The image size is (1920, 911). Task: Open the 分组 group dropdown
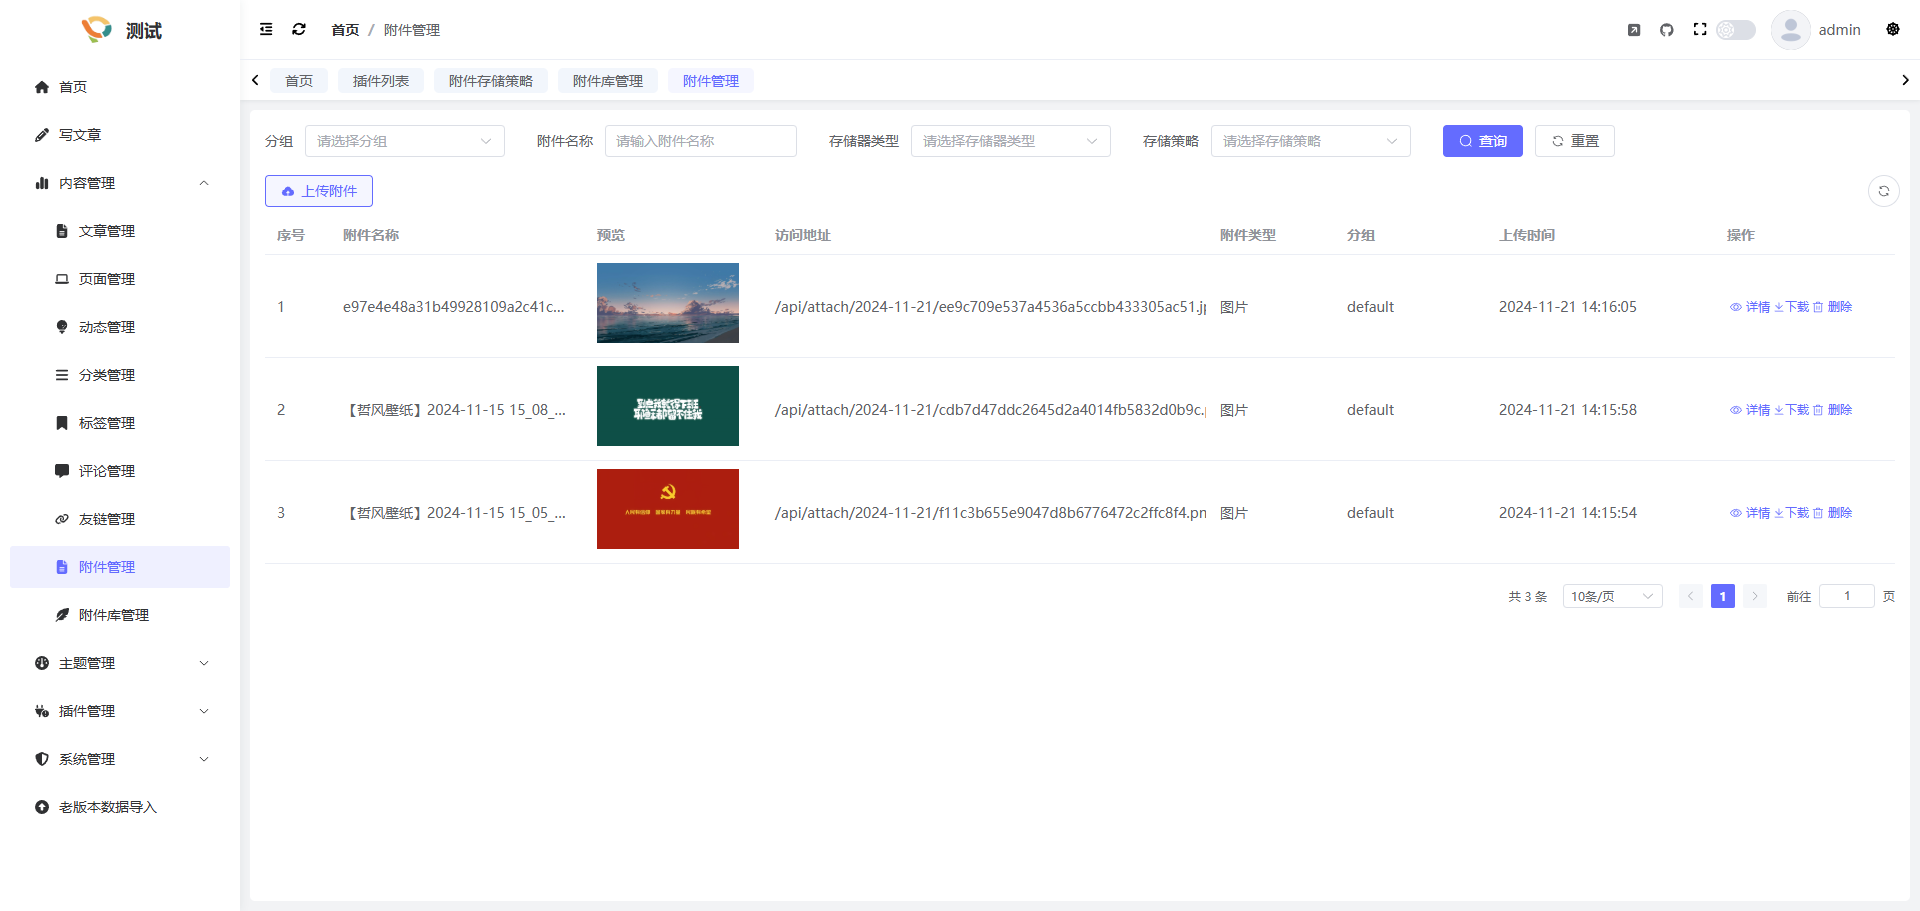point(404,141)
